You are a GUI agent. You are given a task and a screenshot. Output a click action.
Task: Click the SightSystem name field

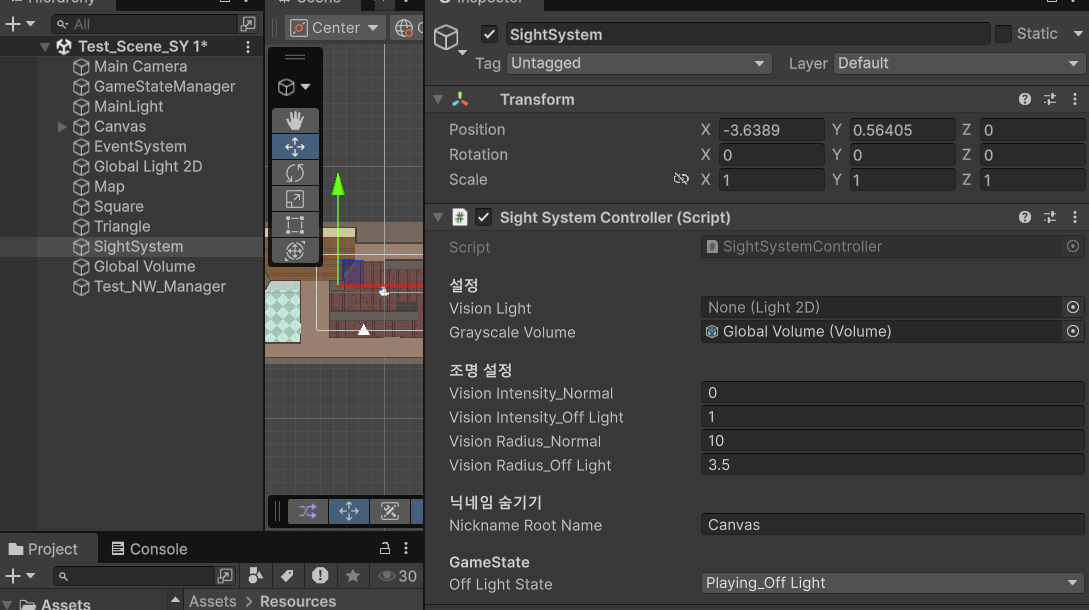(747, 34)
